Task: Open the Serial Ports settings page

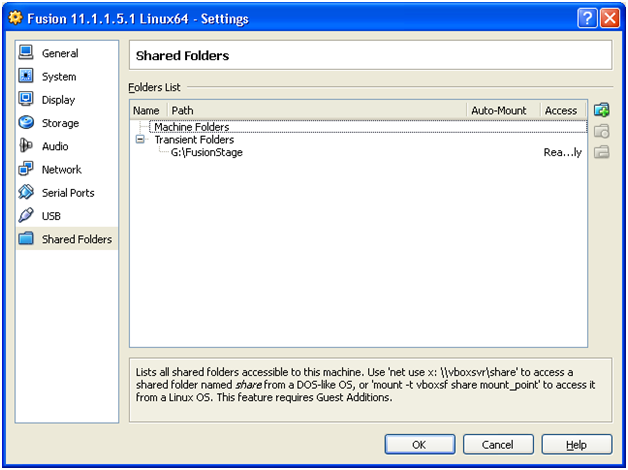Action: (67, 192)
